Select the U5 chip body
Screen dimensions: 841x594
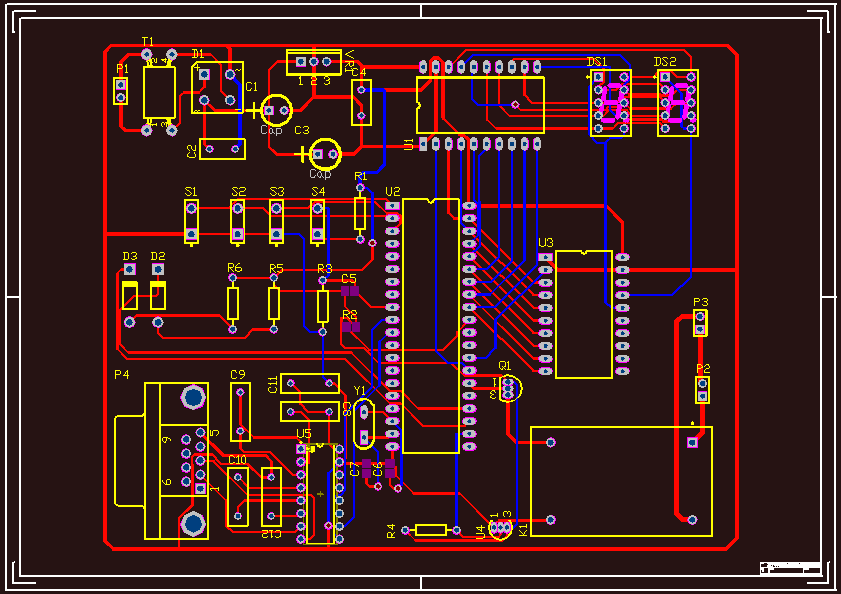pyautogui.click(x=320, y=494)
